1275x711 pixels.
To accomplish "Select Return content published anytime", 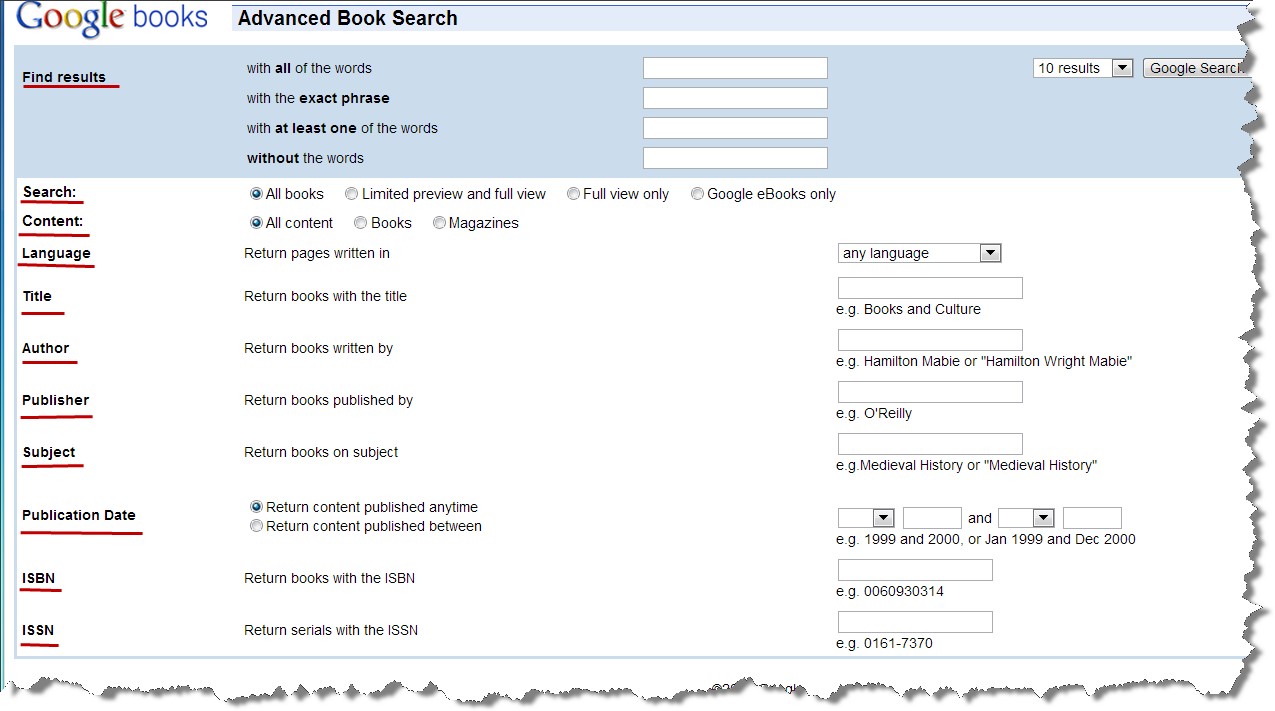I will tap(257, 507).
